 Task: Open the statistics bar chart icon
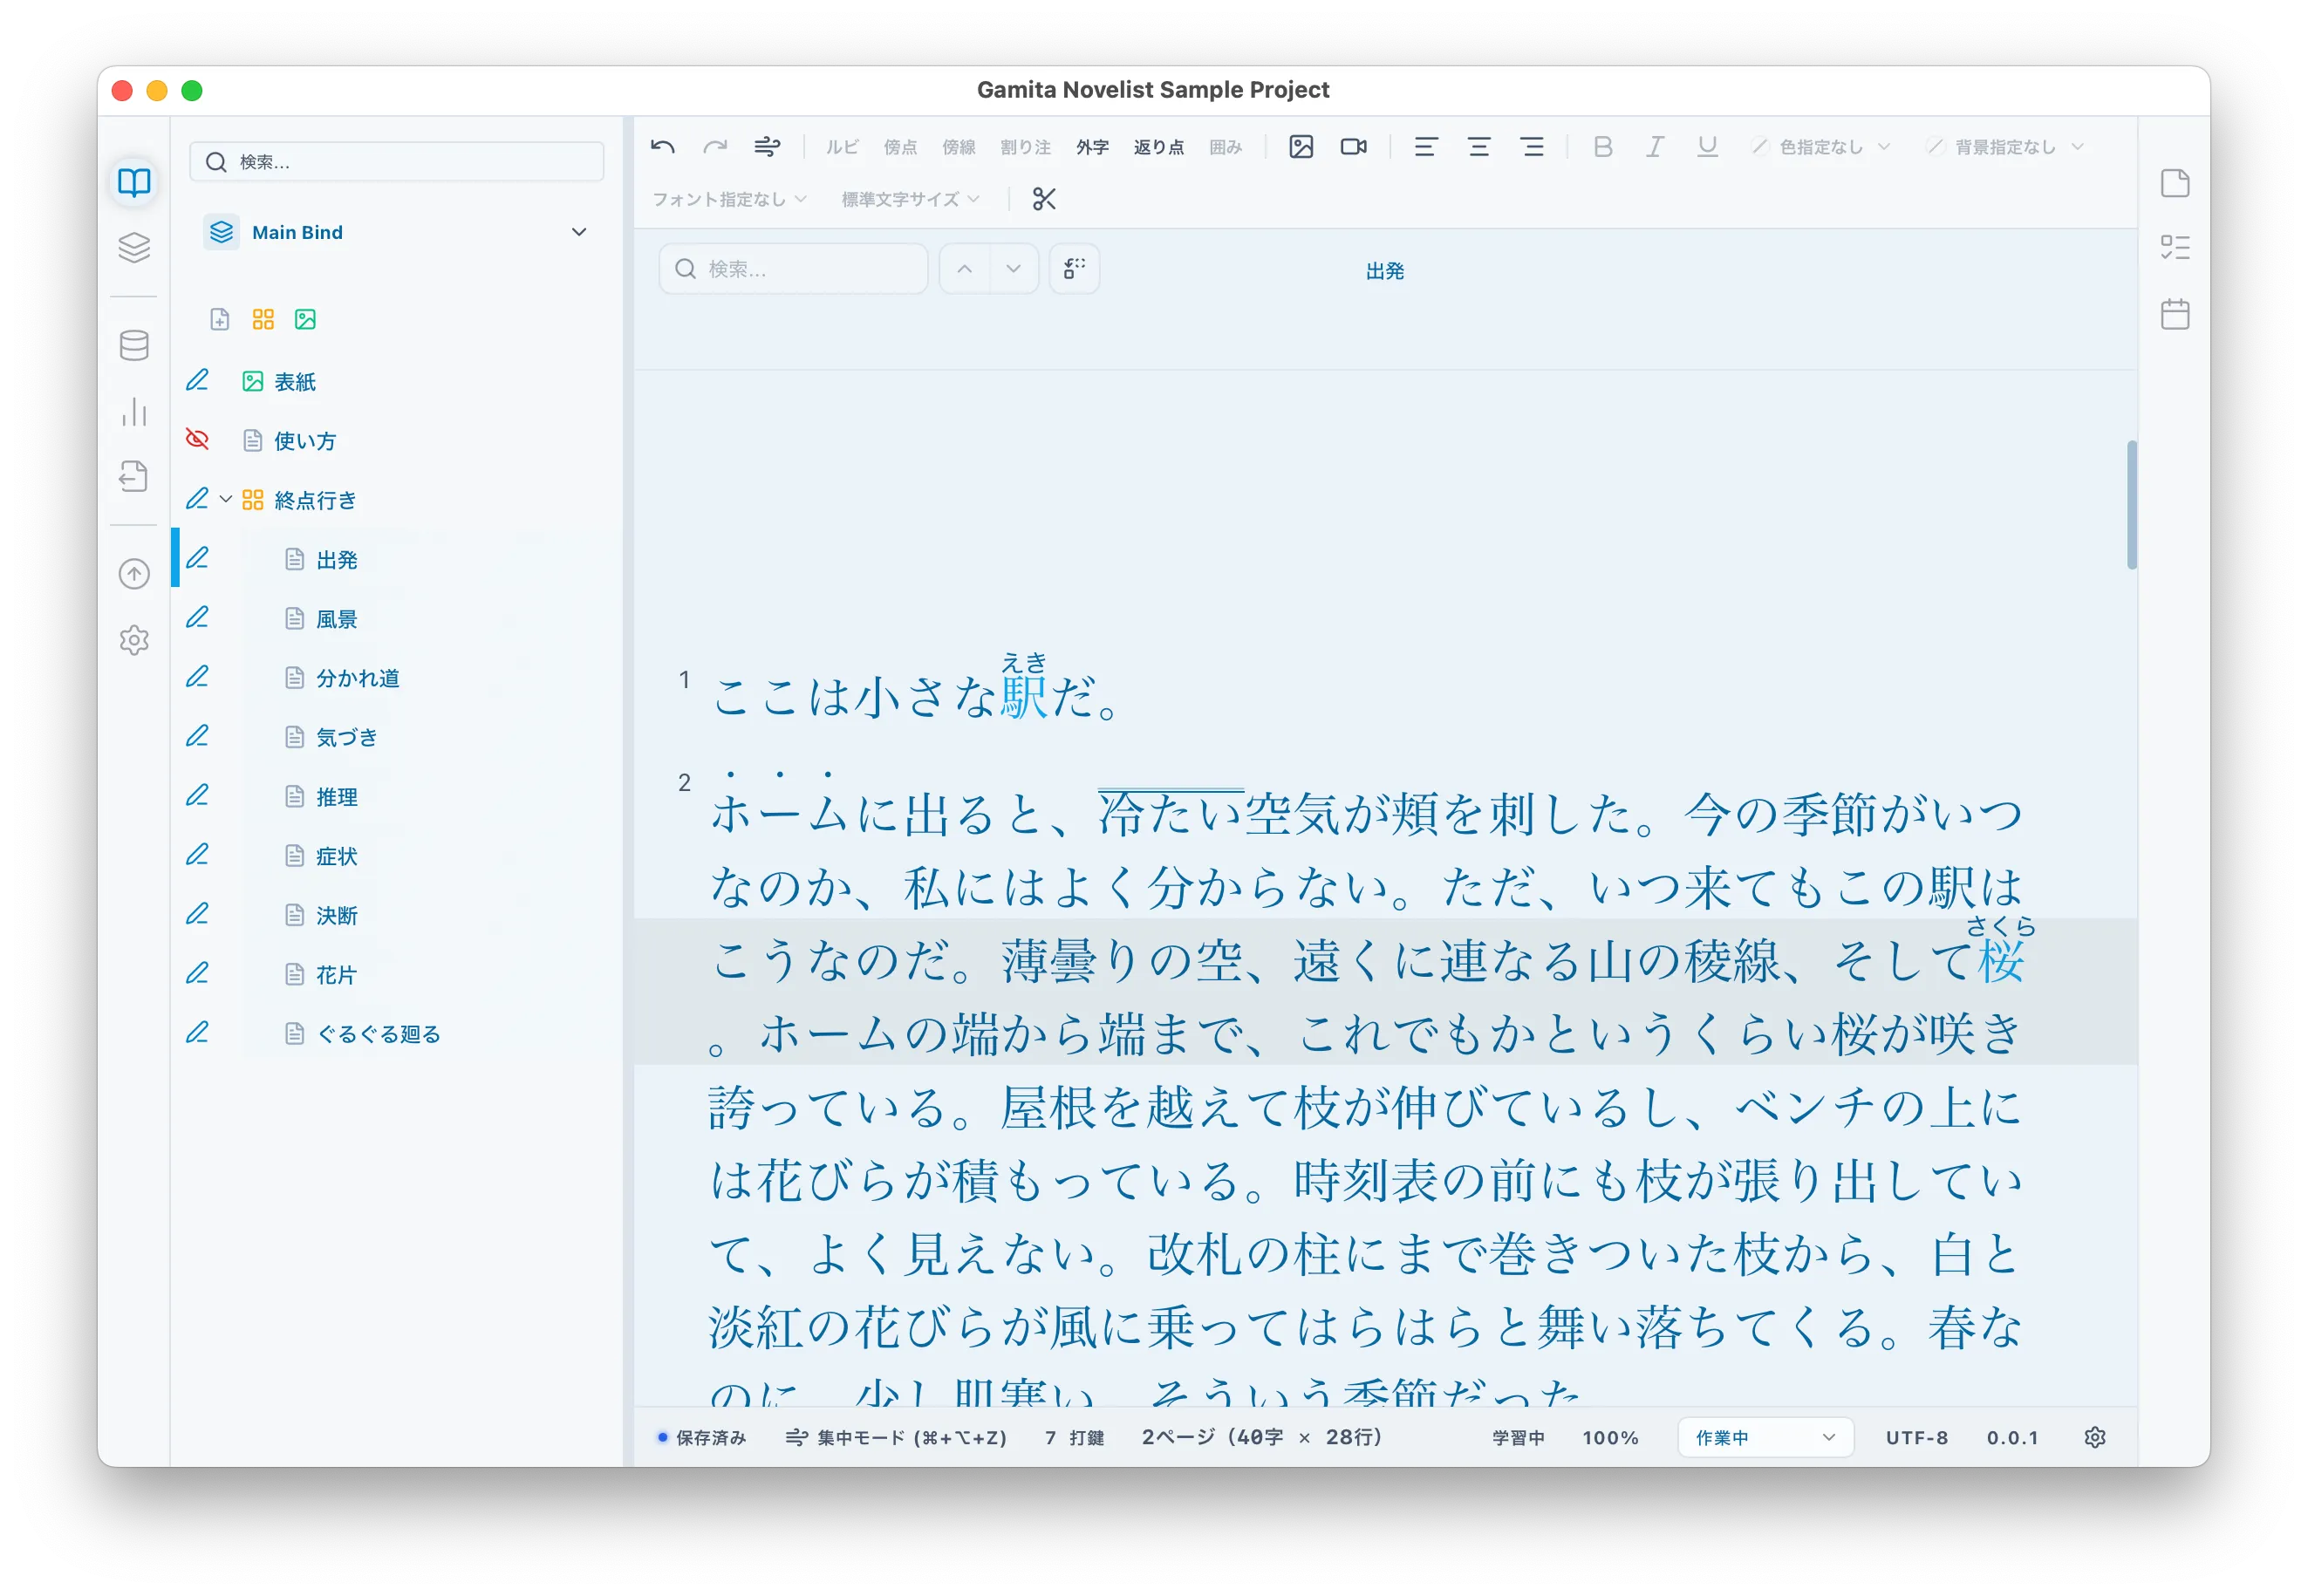tap(134, 411)
